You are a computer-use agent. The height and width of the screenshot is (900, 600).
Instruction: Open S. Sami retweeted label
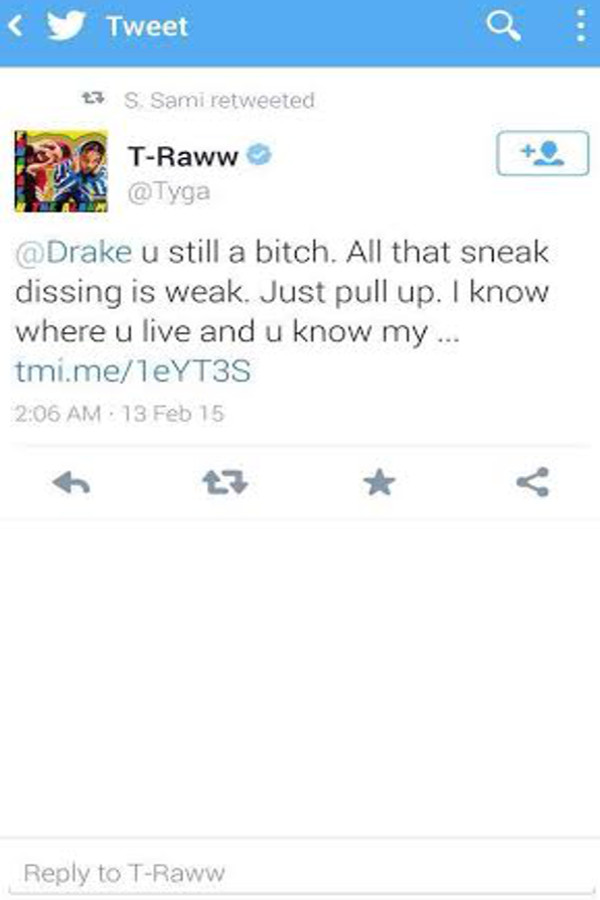point(219,100)
